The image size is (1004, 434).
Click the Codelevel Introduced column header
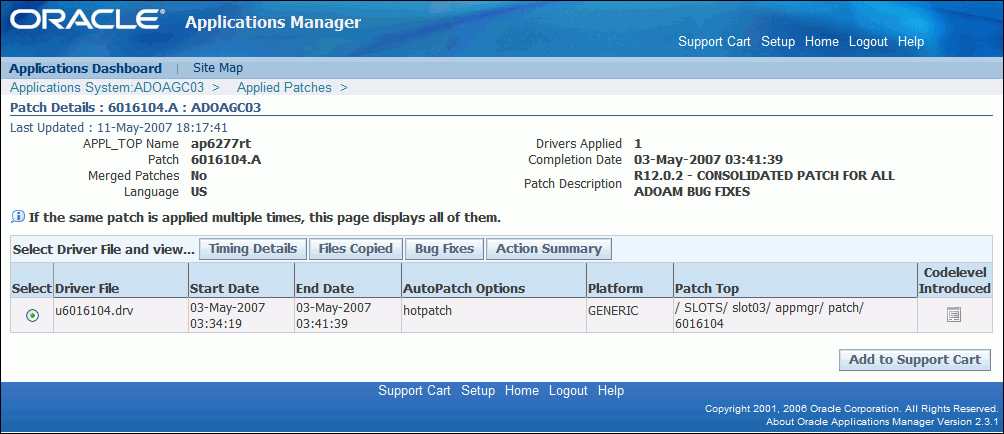955,280
